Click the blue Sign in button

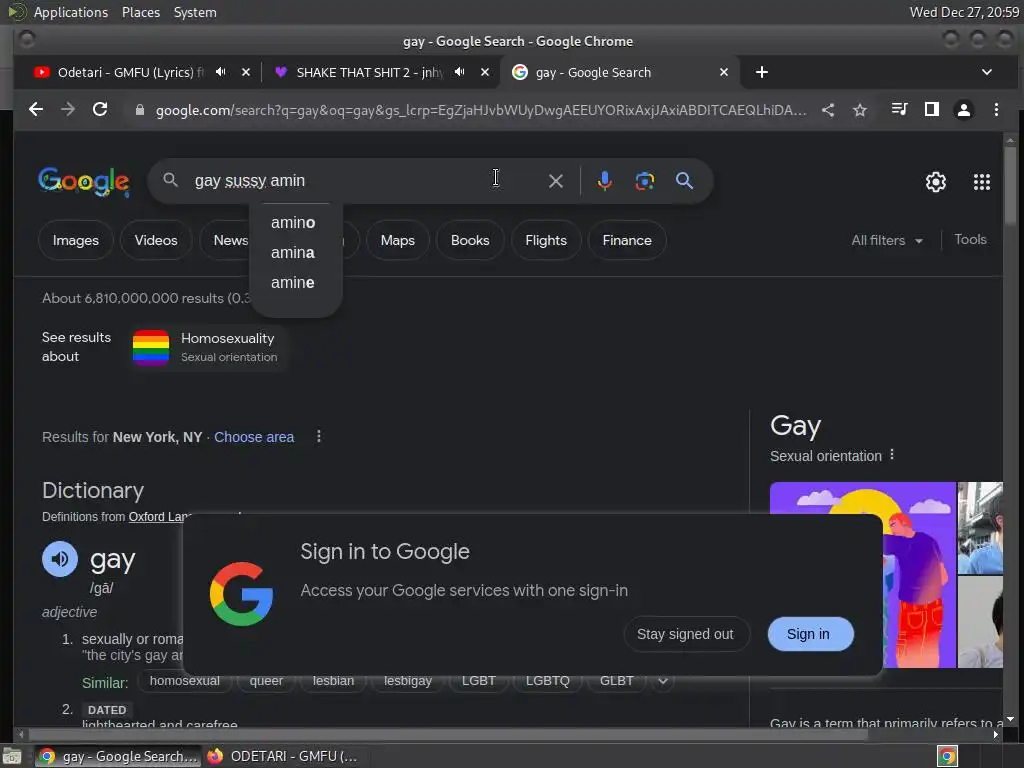[x=810, y=634]
